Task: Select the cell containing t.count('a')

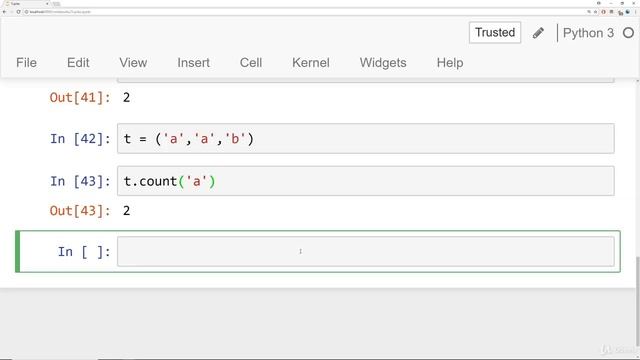Action: (x=366, y=181)
